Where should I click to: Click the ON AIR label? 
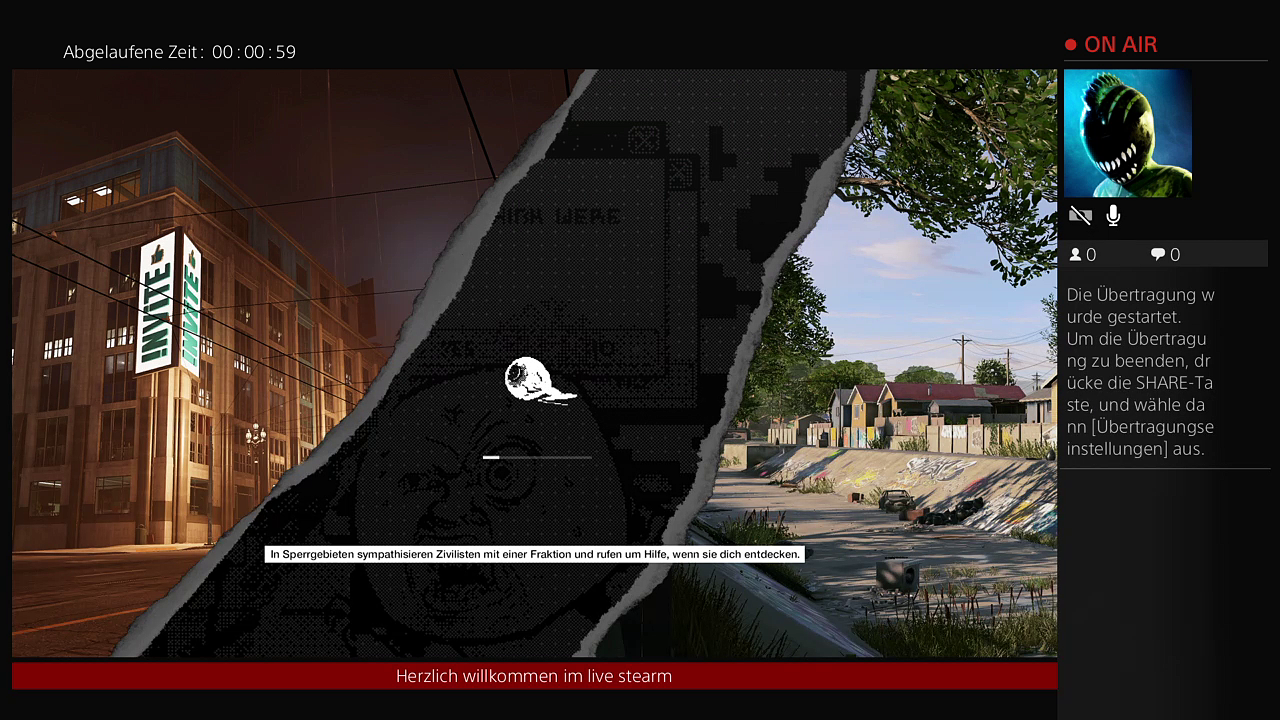pos(1120,45)
